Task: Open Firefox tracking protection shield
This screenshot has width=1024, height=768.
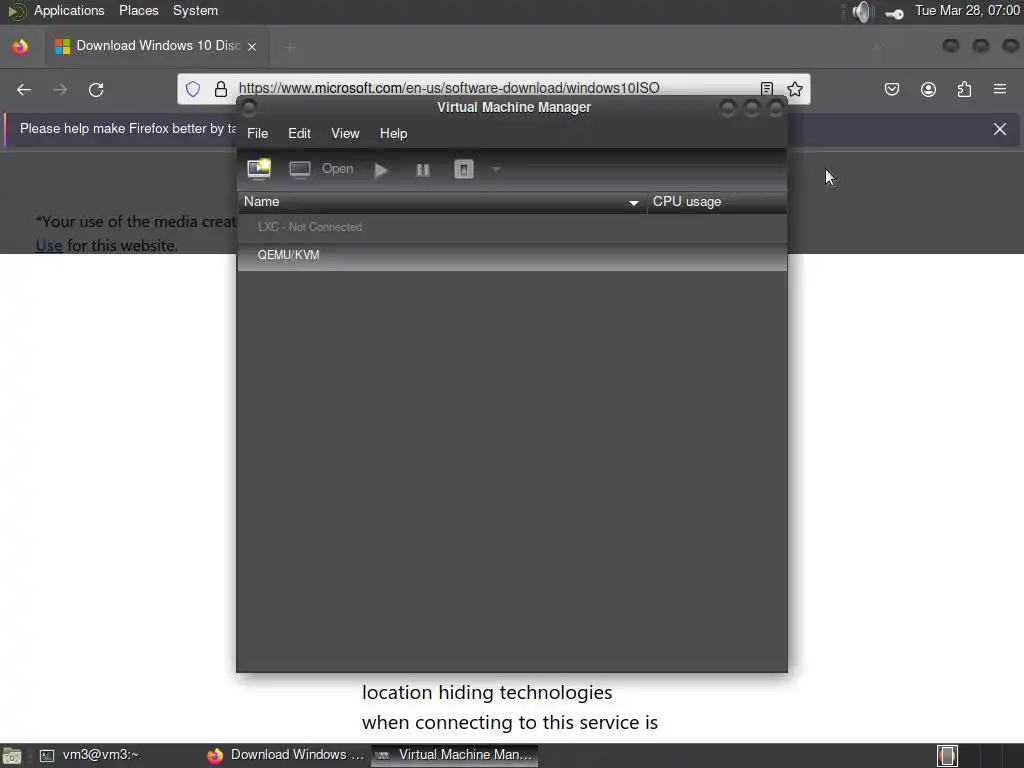Action: tap(193, 89)
